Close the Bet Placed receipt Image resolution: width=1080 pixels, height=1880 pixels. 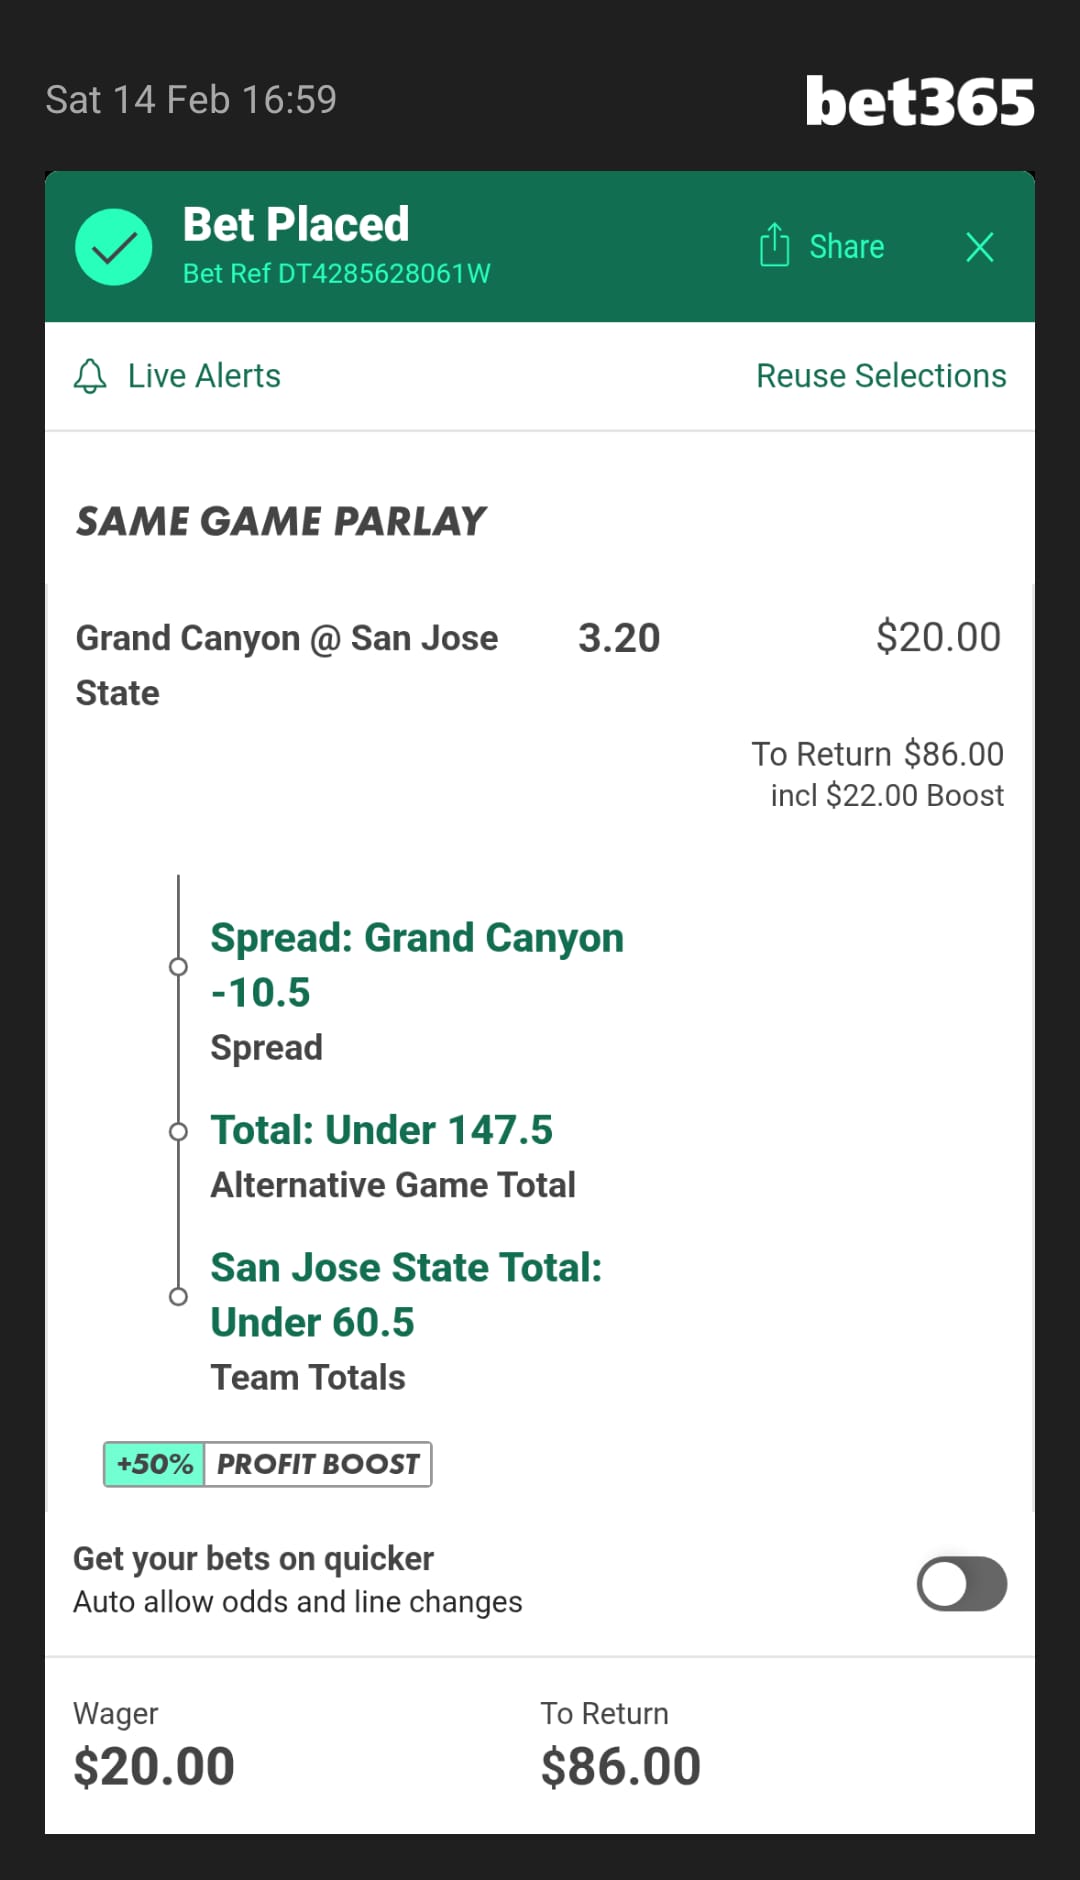coord(979,247)
